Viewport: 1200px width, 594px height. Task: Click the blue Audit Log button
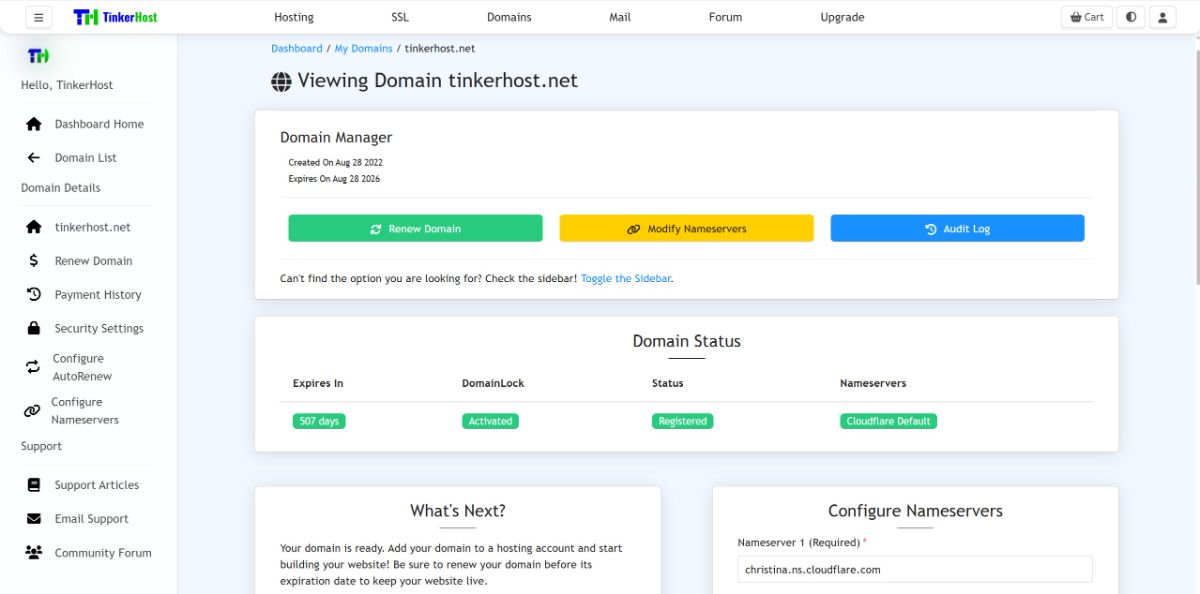point(957,228)
